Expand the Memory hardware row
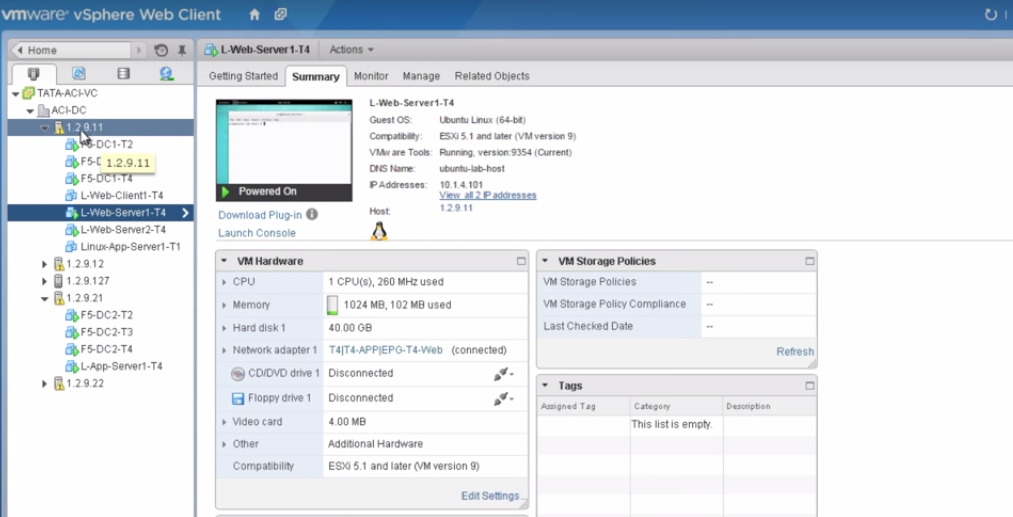Screen dimensions: 1013x517 tap(224, 305)
